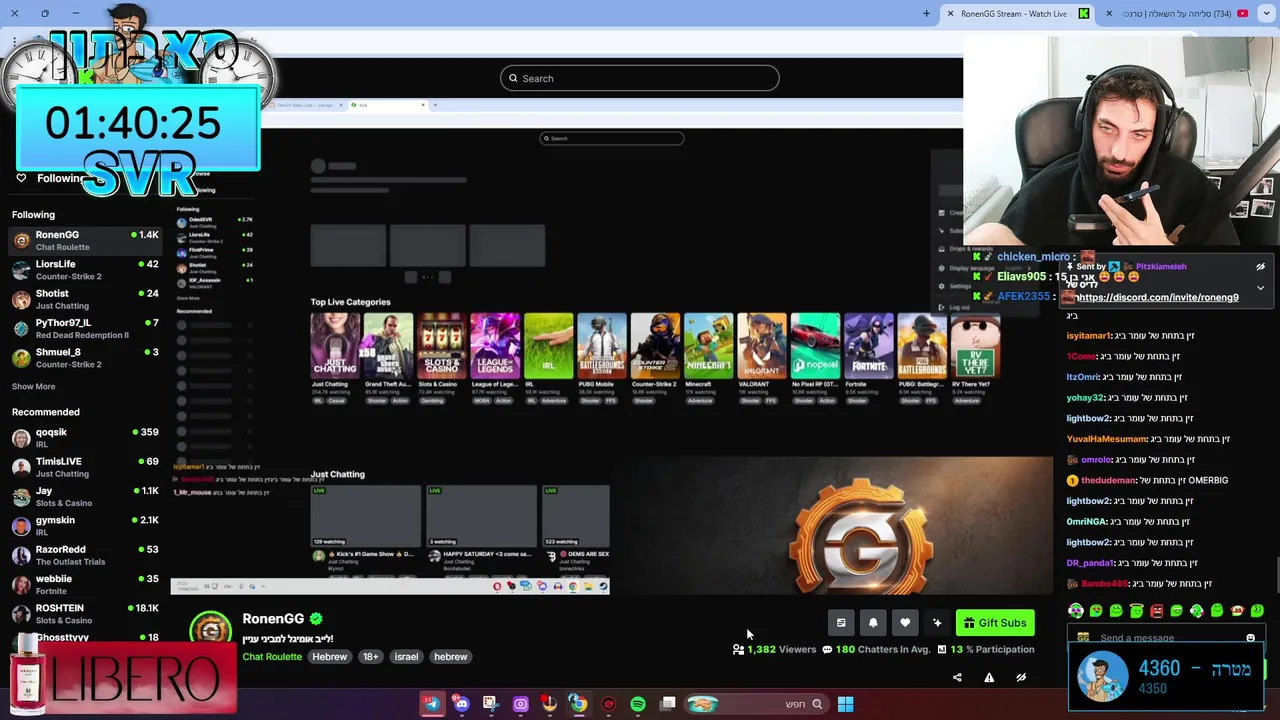Click the Hebrew tag chip
The width and height of the screenshot is (1280, 720).
pyautogui.click(x=329, y=657)
